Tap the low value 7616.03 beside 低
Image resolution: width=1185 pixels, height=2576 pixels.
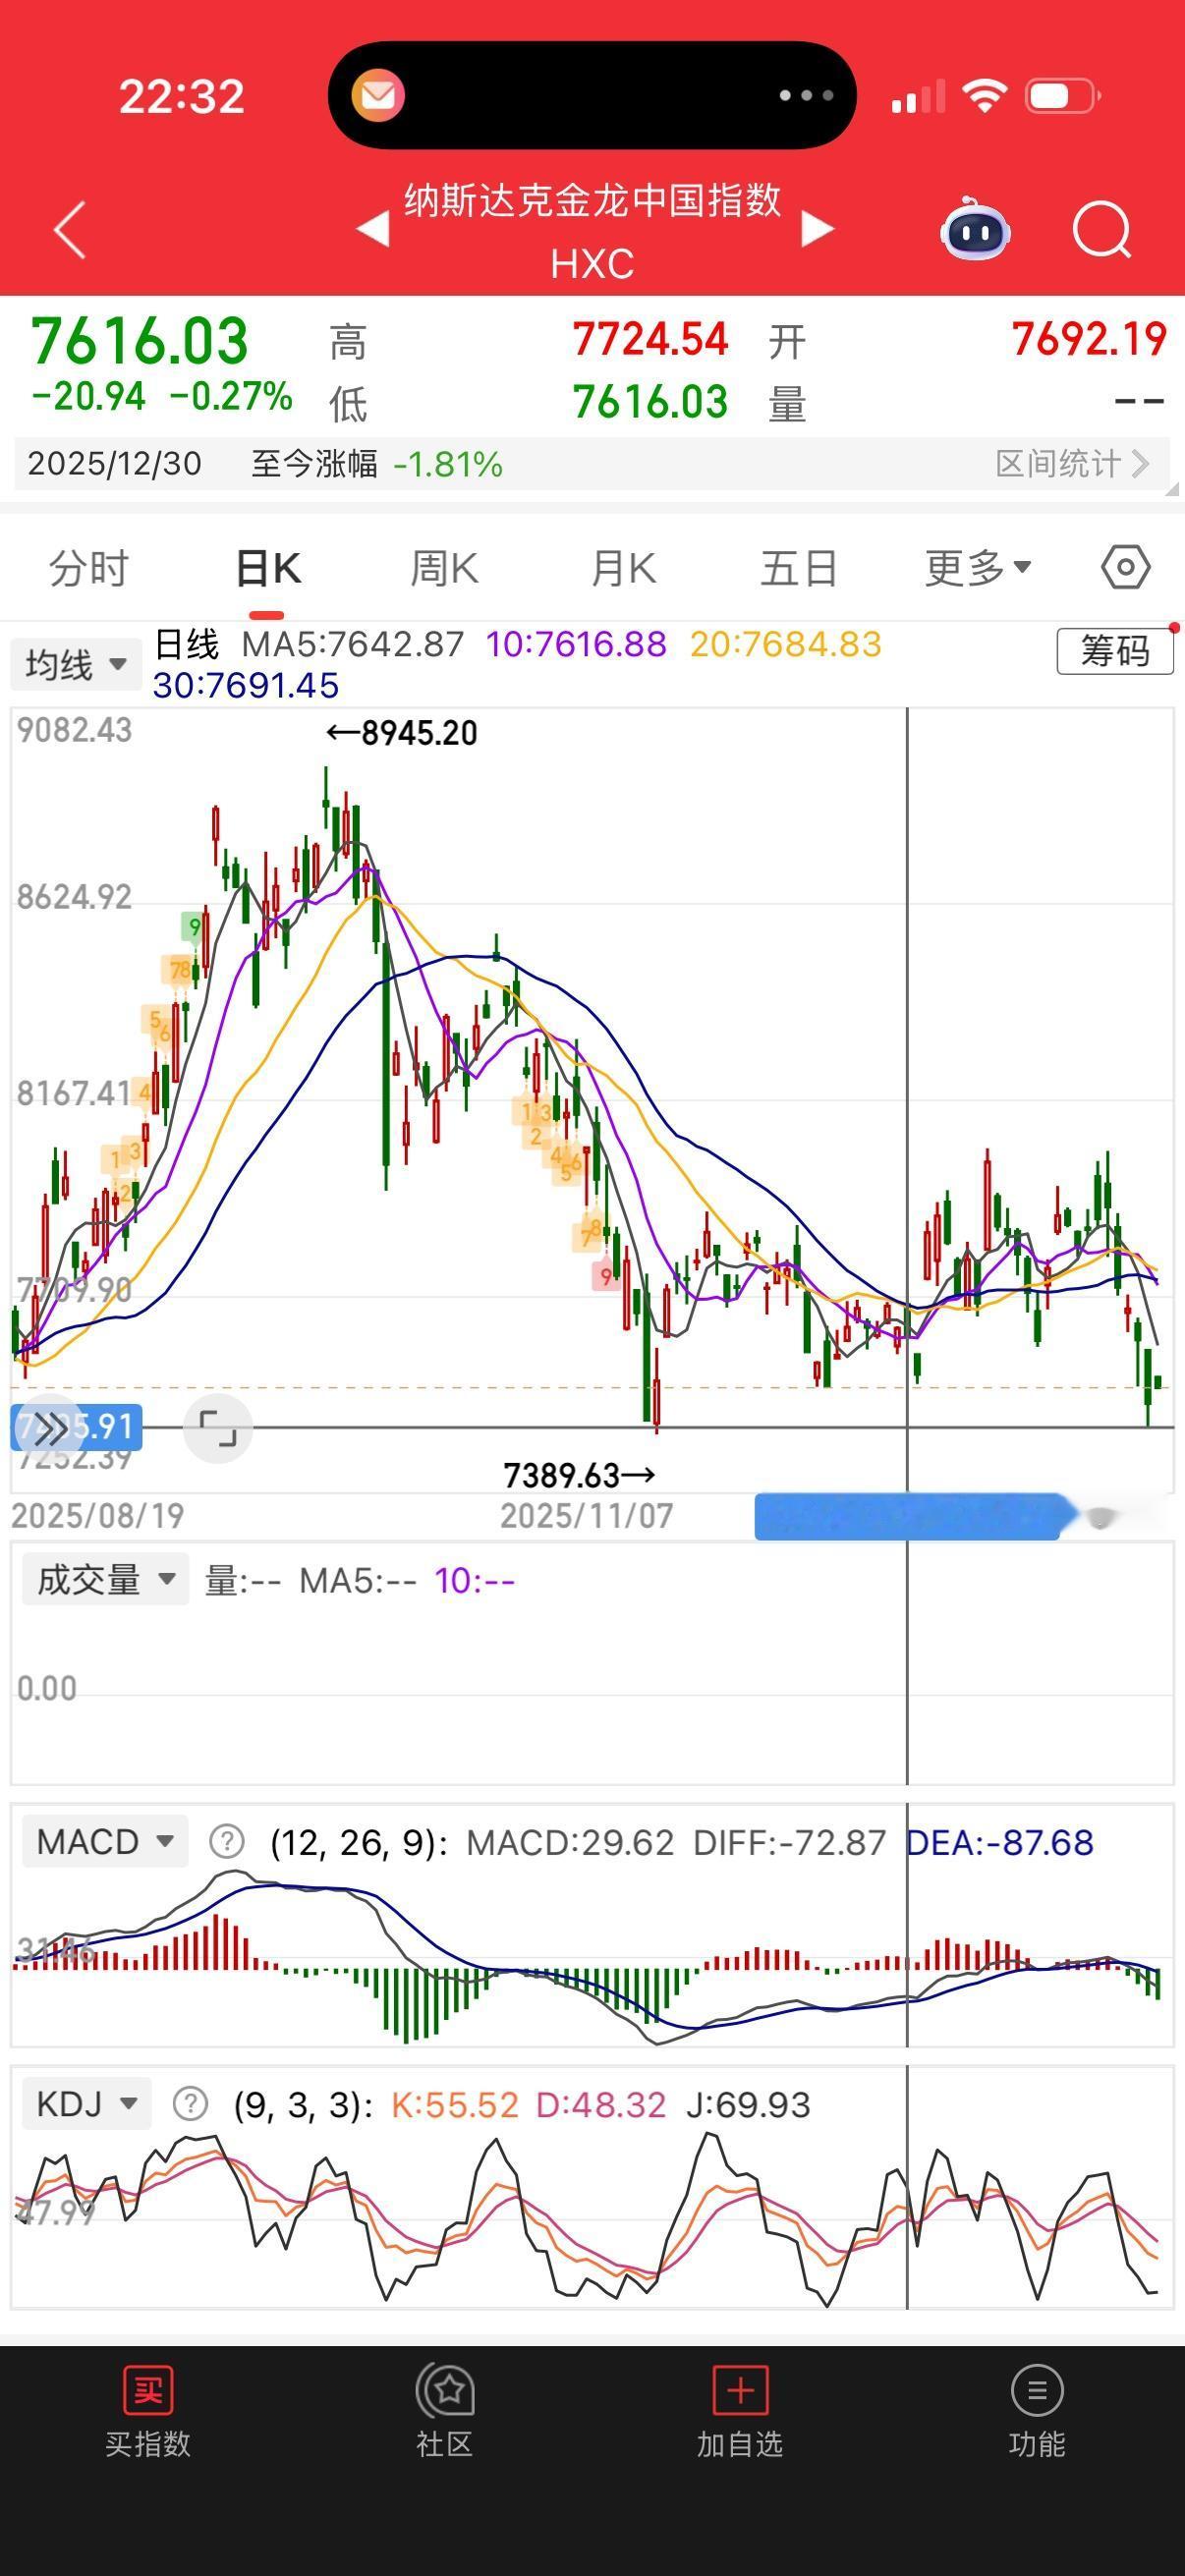pos(651,402)
